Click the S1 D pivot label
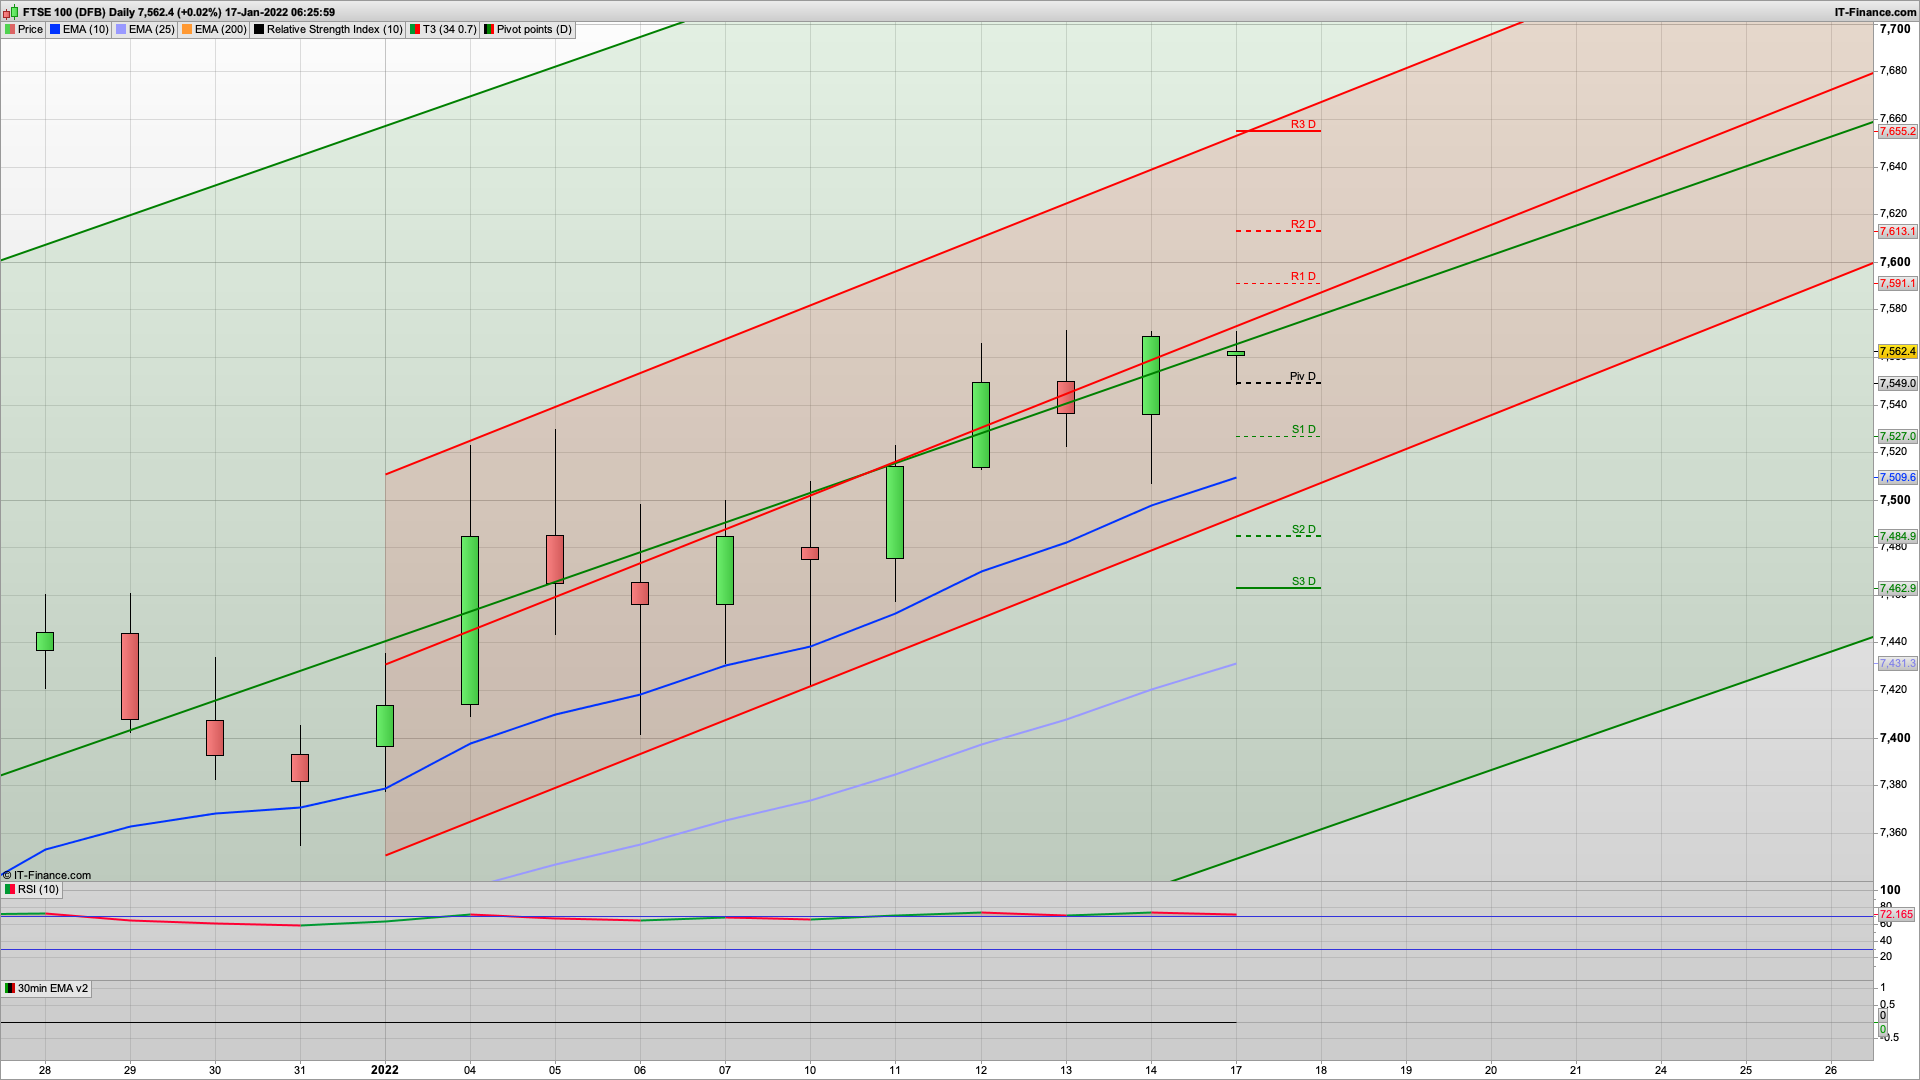This screenshot has height=1080, width=1920. pyautogui.click(x=1303, y=429)
